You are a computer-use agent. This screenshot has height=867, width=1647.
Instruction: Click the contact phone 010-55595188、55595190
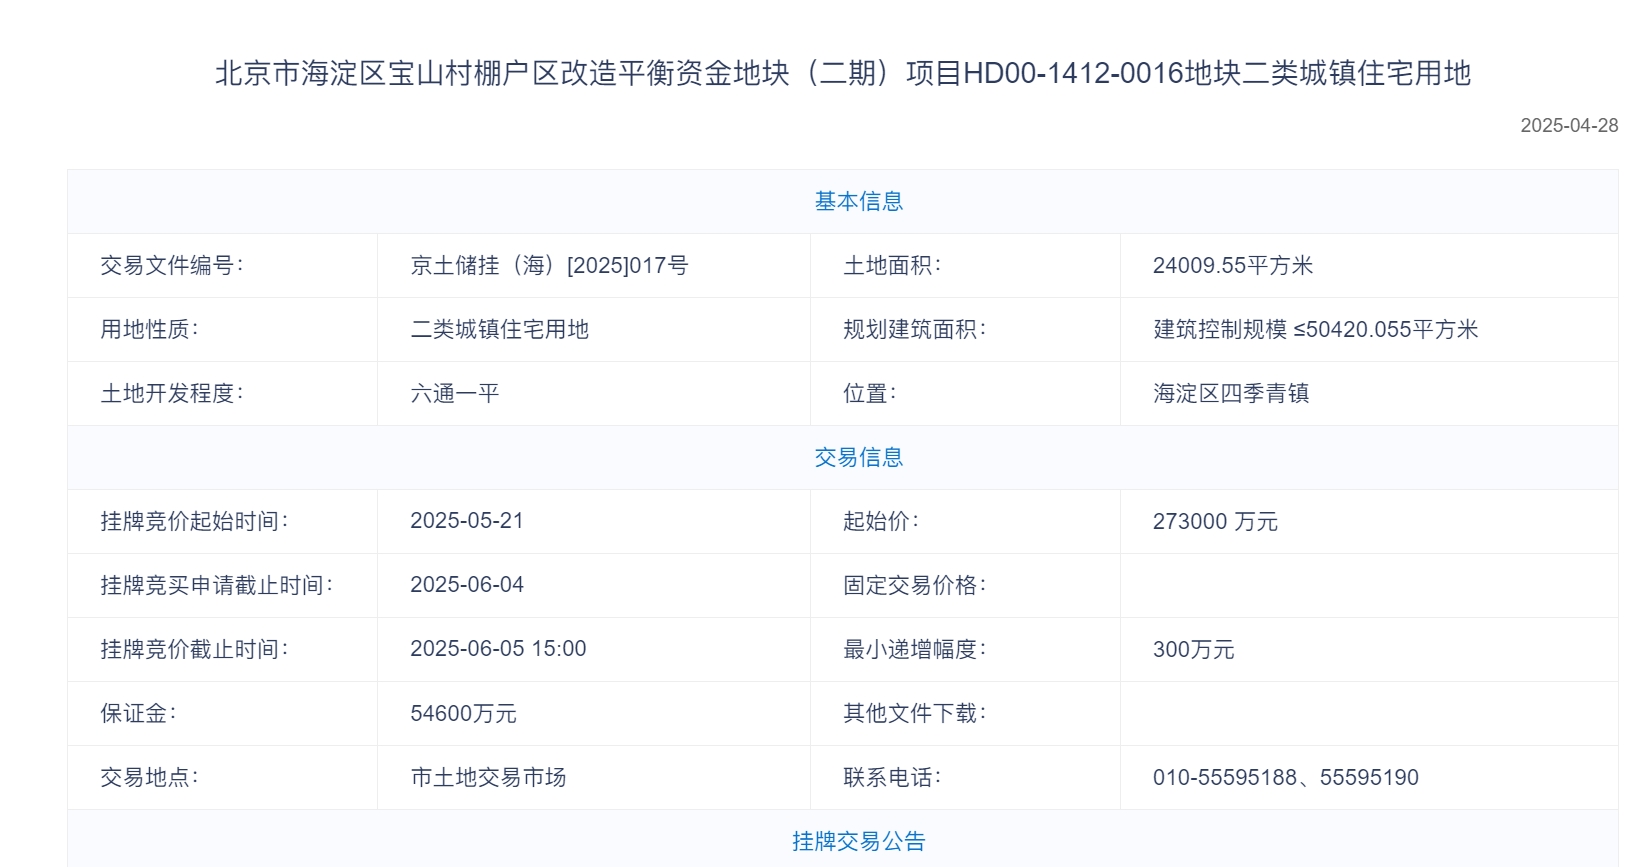[x=1285, y=777]
